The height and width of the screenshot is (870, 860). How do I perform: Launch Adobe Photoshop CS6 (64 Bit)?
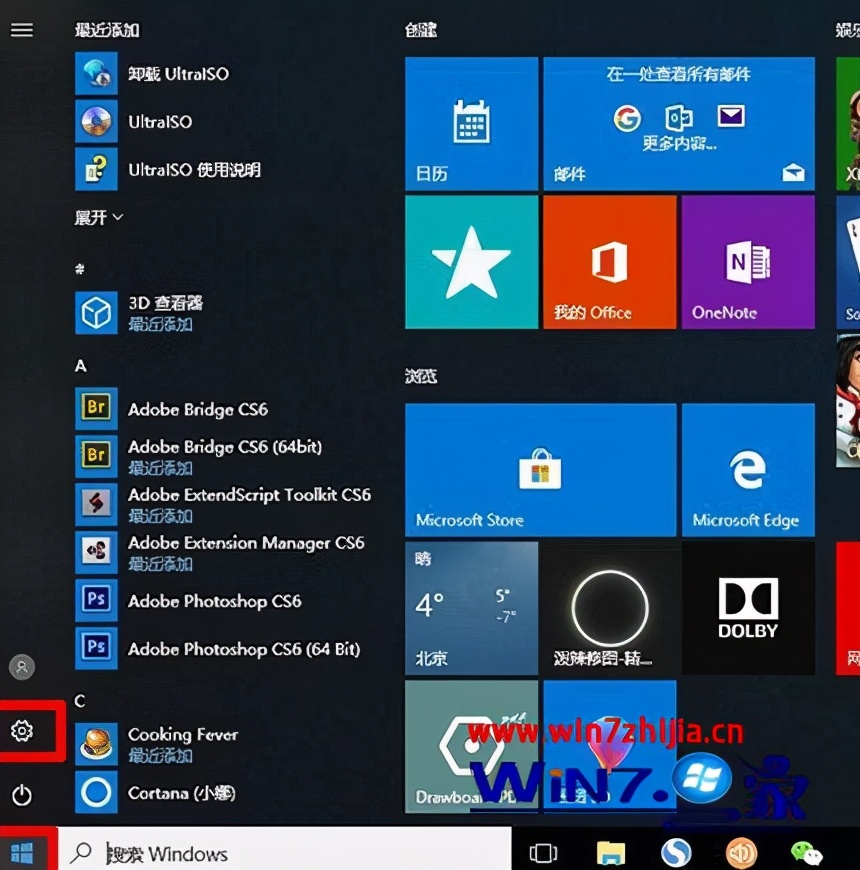point(243,649)
